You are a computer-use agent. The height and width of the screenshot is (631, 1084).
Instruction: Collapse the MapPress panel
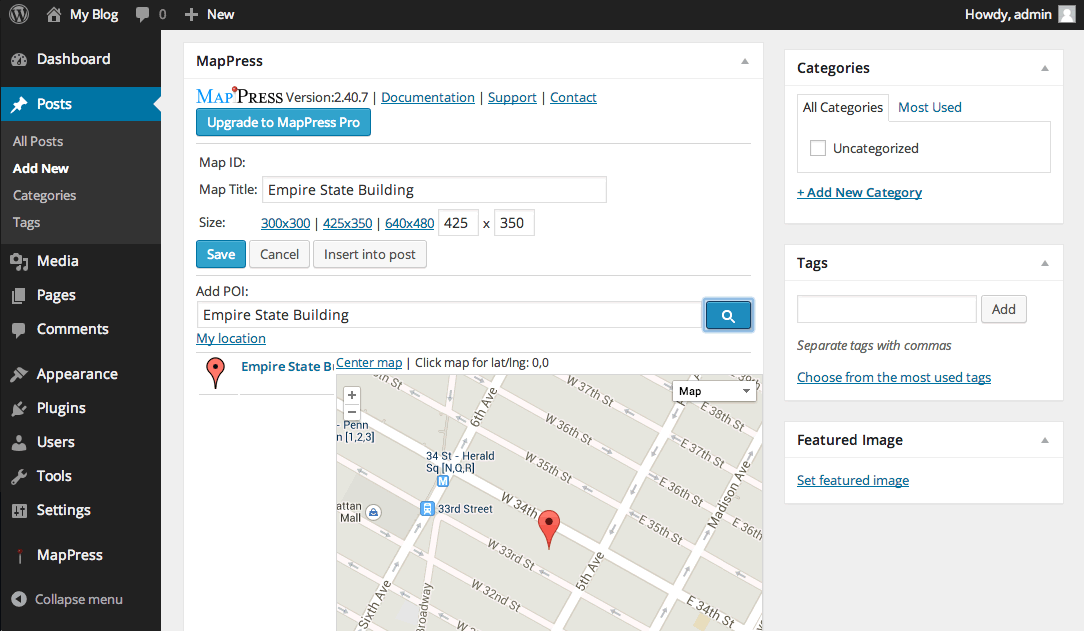coord(745,62)
